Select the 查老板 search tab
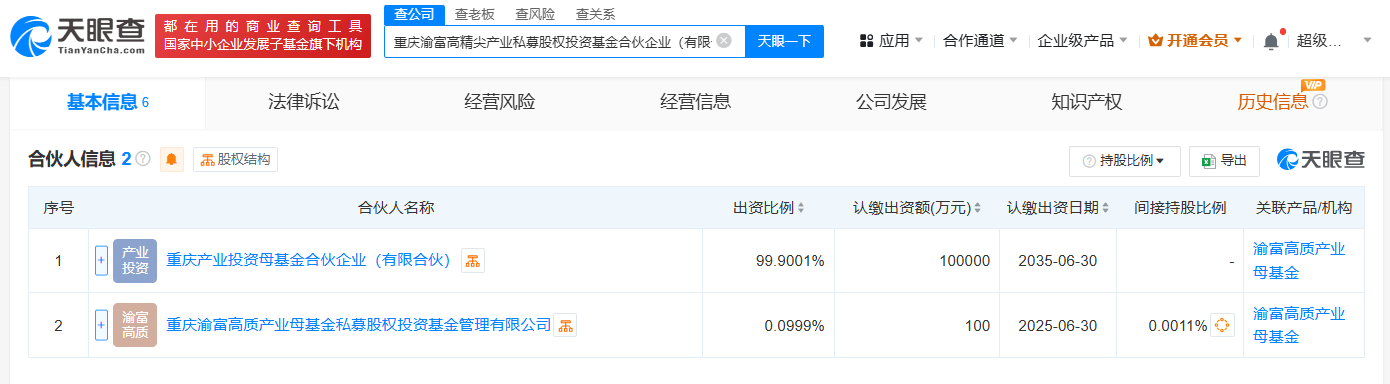Screen dimensions: 1390x384 coord(474,14)
